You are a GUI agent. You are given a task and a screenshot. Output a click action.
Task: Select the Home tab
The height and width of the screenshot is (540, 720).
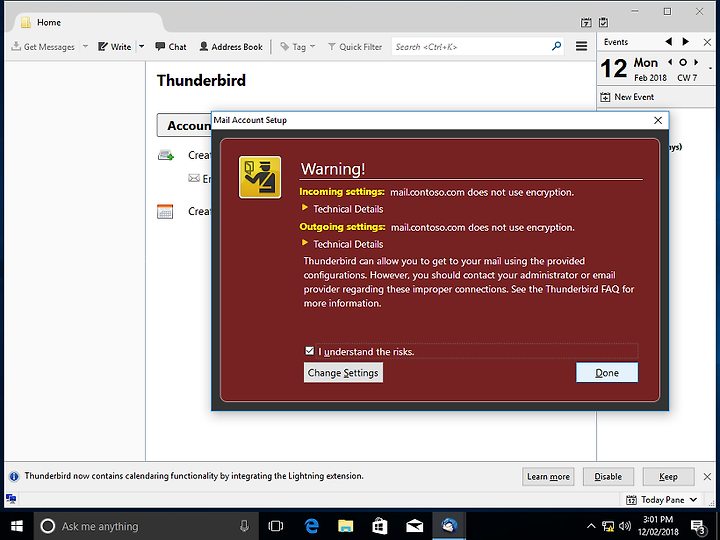tap(87, 22)
